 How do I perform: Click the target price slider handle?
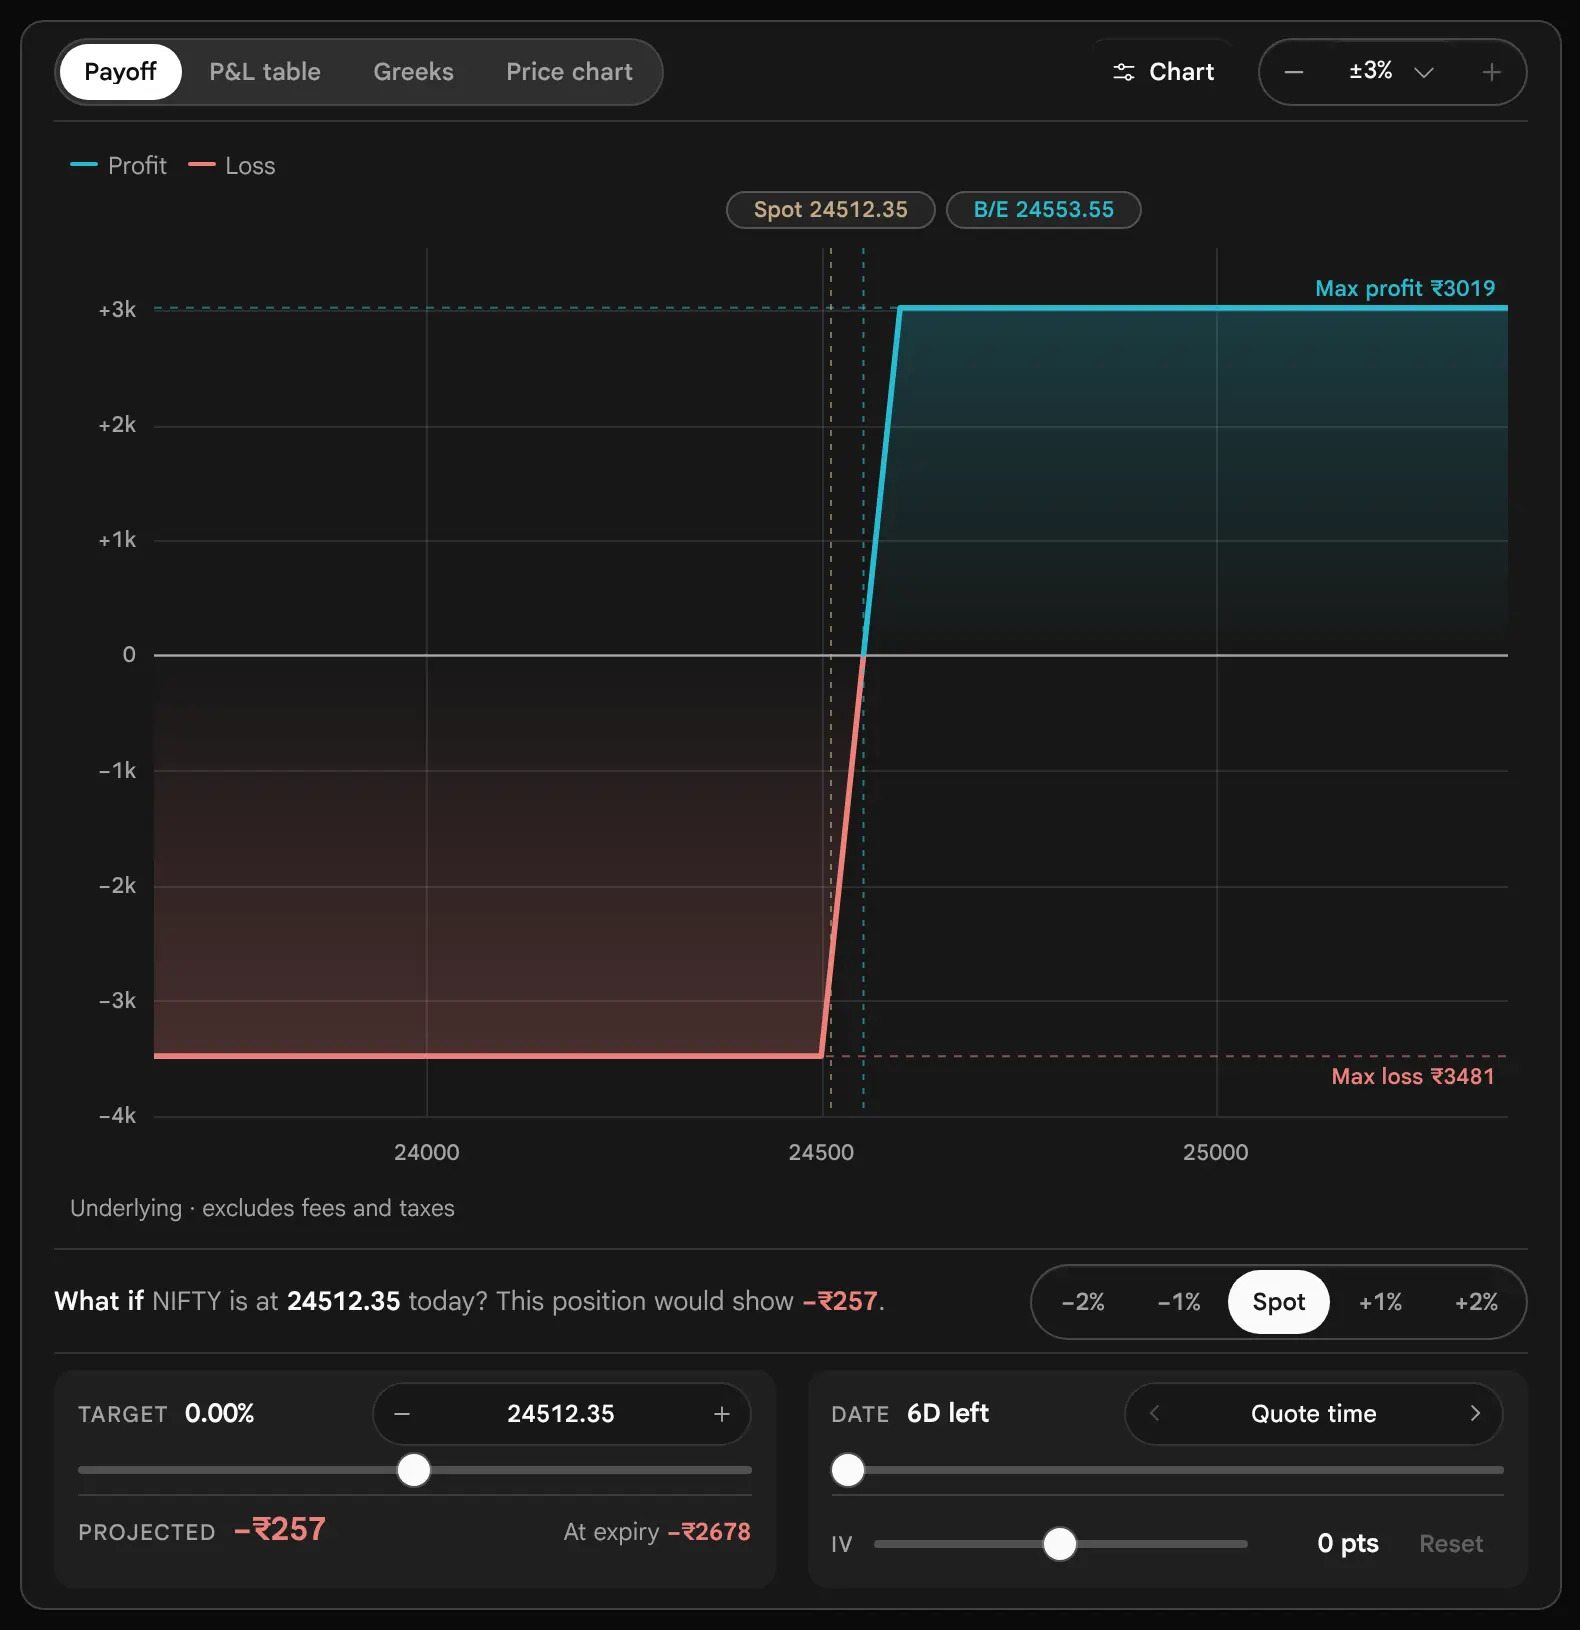pos(414,1470)
